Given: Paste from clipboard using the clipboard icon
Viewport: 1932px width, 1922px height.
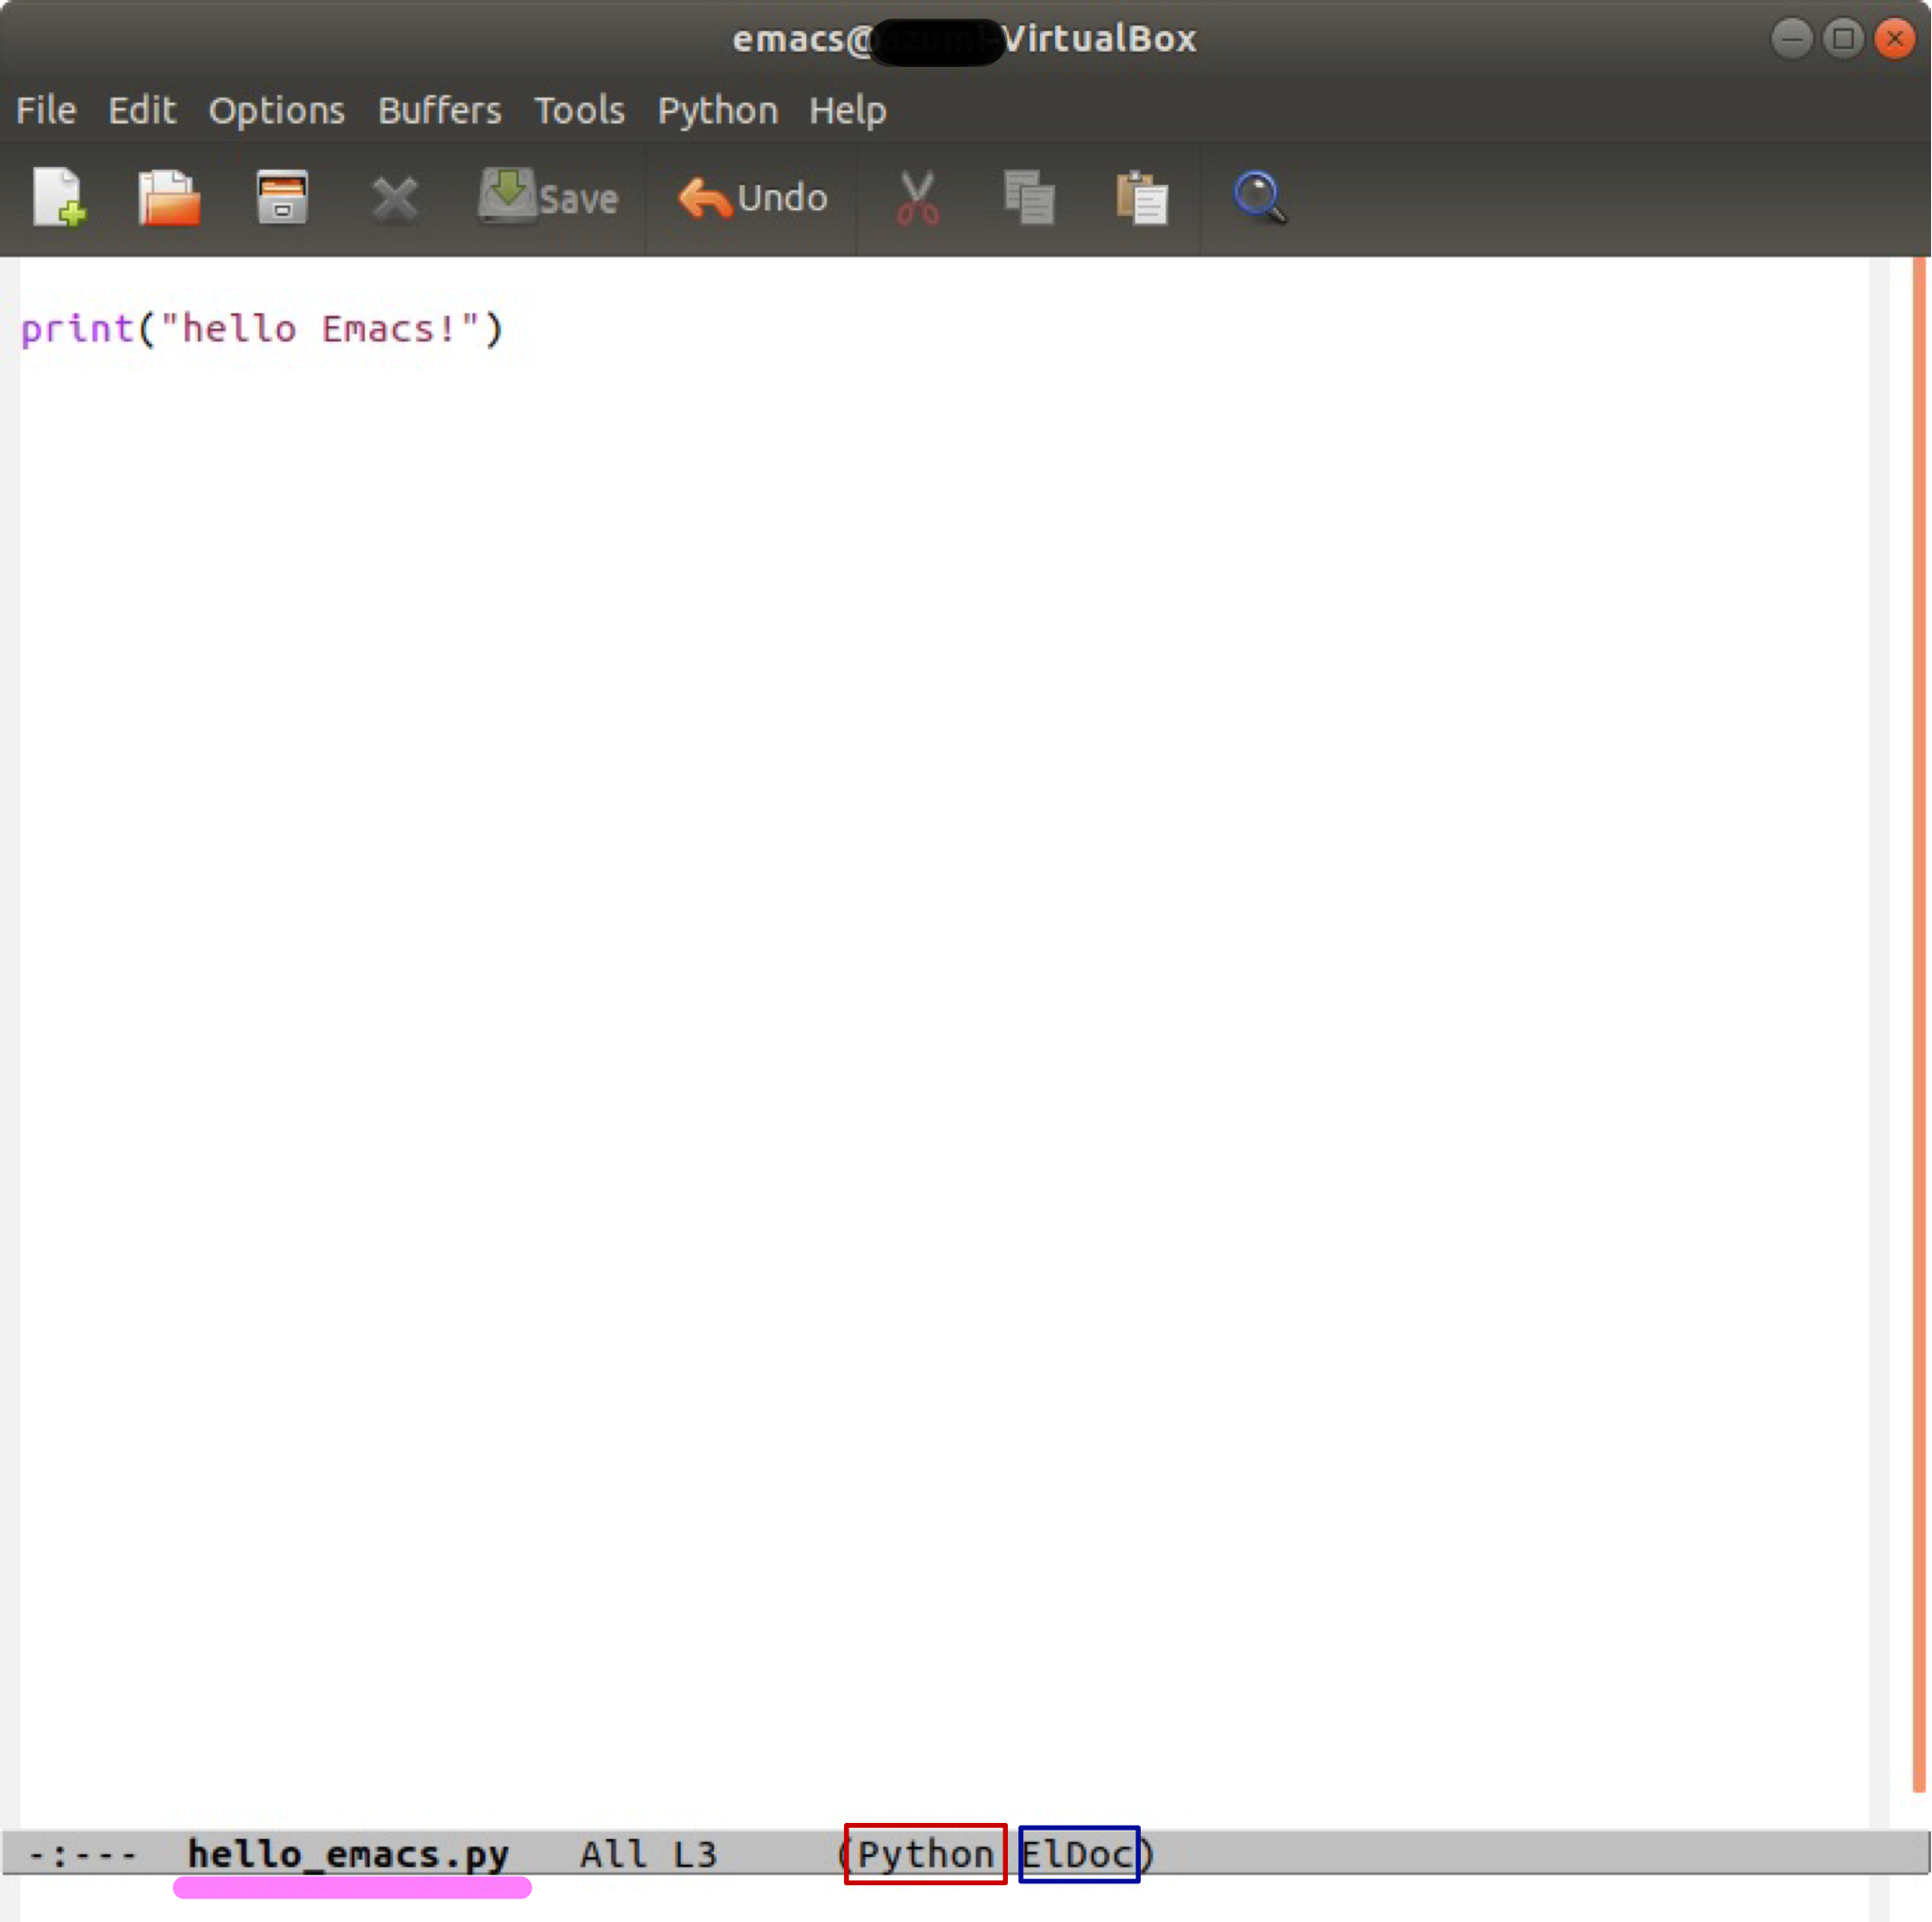Looking at the screenshot, I should pyautogui.click(x=1143, y=198).
